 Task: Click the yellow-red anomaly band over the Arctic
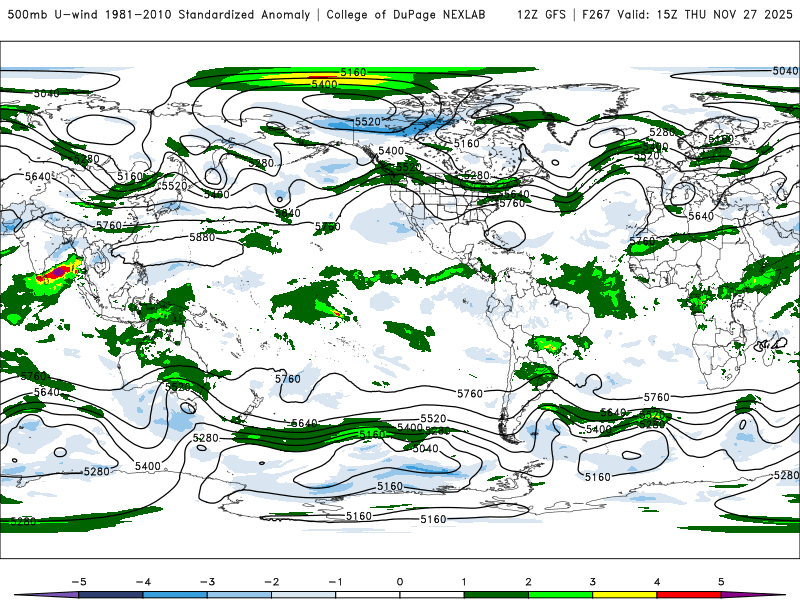pyautogui.click(x=327, y=77)
